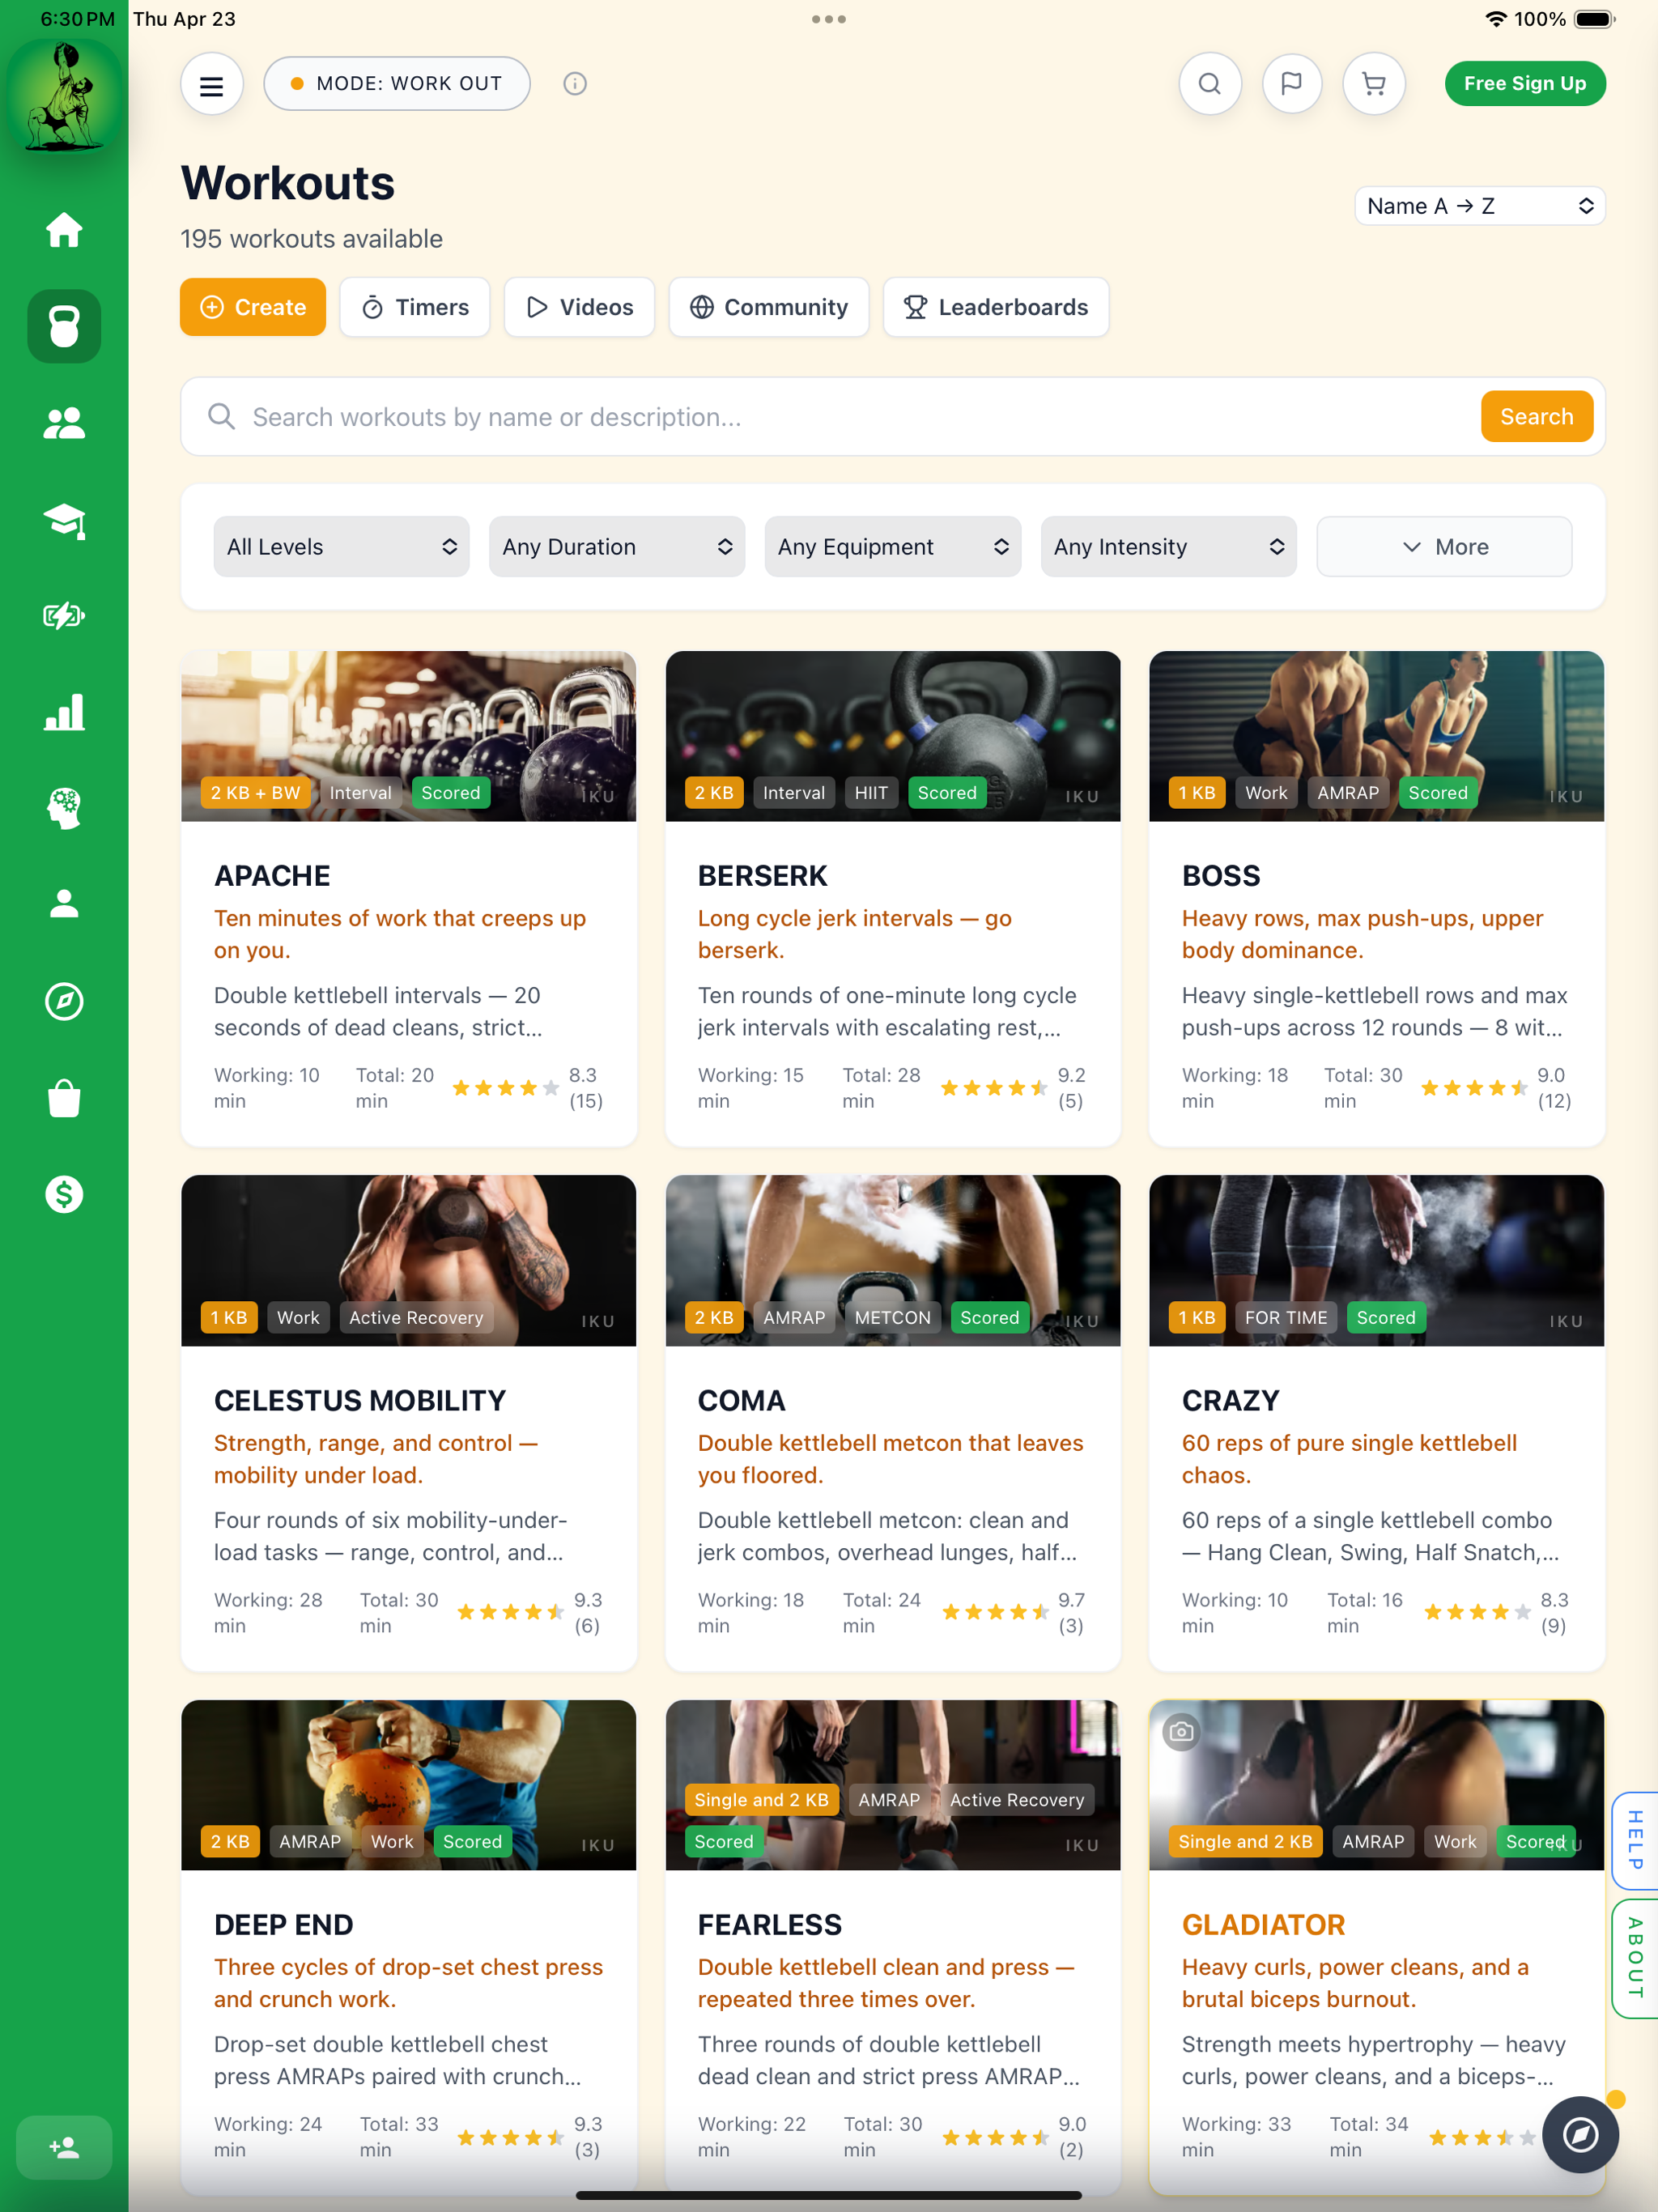Open the Name A → Z sort dropdown
1658x2212 pixels.
(x=1479, y=206)
